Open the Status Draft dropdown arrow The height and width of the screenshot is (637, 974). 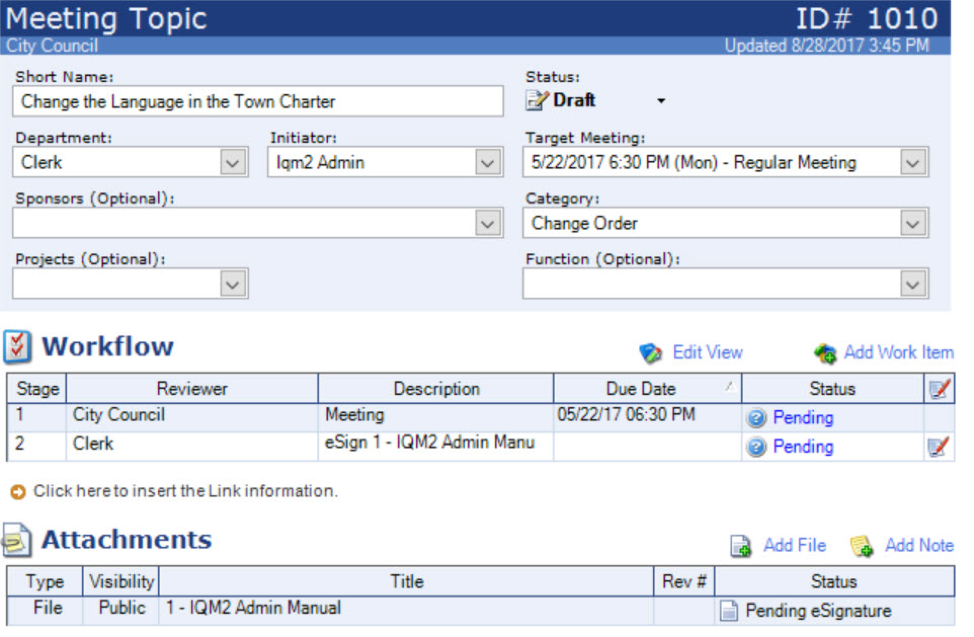661,101
